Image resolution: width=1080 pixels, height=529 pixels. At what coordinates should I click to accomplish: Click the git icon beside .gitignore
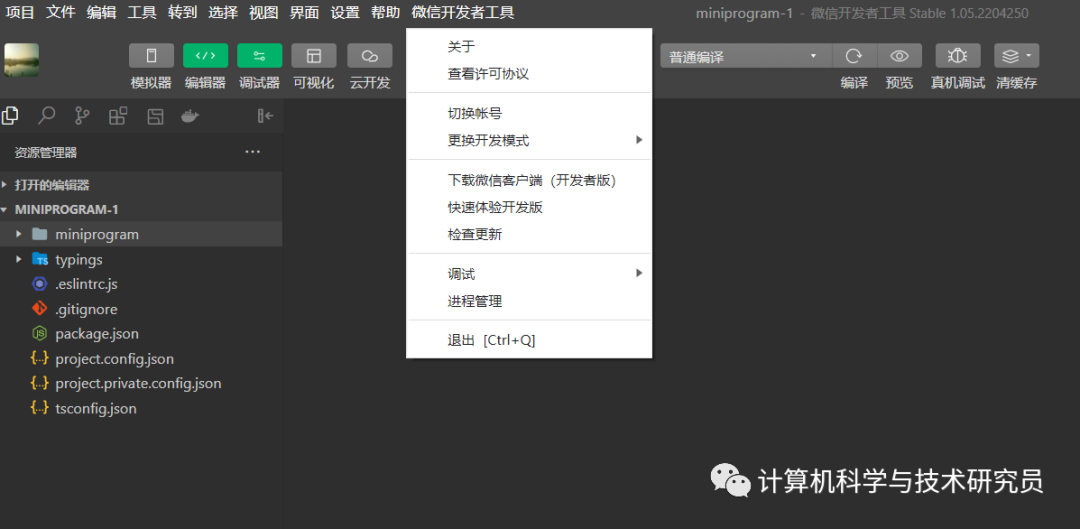tap(40, 309)
